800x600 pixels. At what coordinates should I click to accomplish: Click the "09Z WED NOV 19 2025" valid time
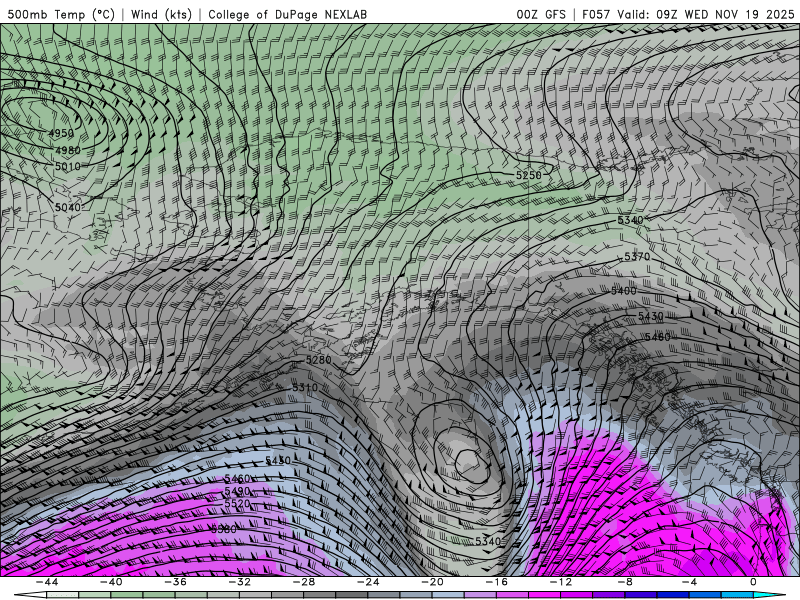726,14
